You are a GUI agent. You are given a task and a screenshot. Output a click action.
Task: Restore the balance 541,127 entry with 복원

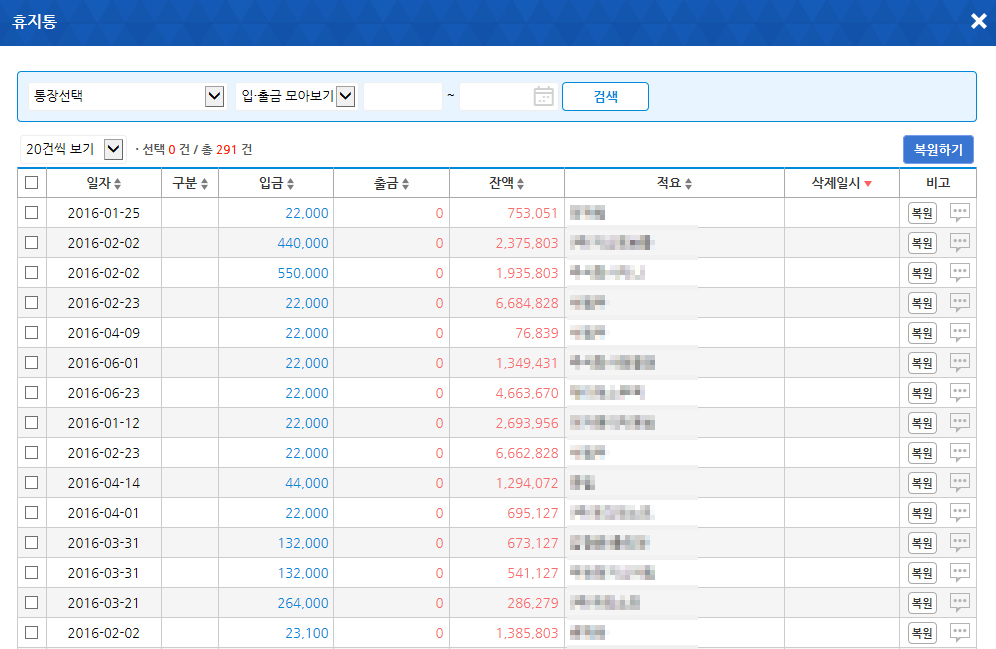point(922,573)
